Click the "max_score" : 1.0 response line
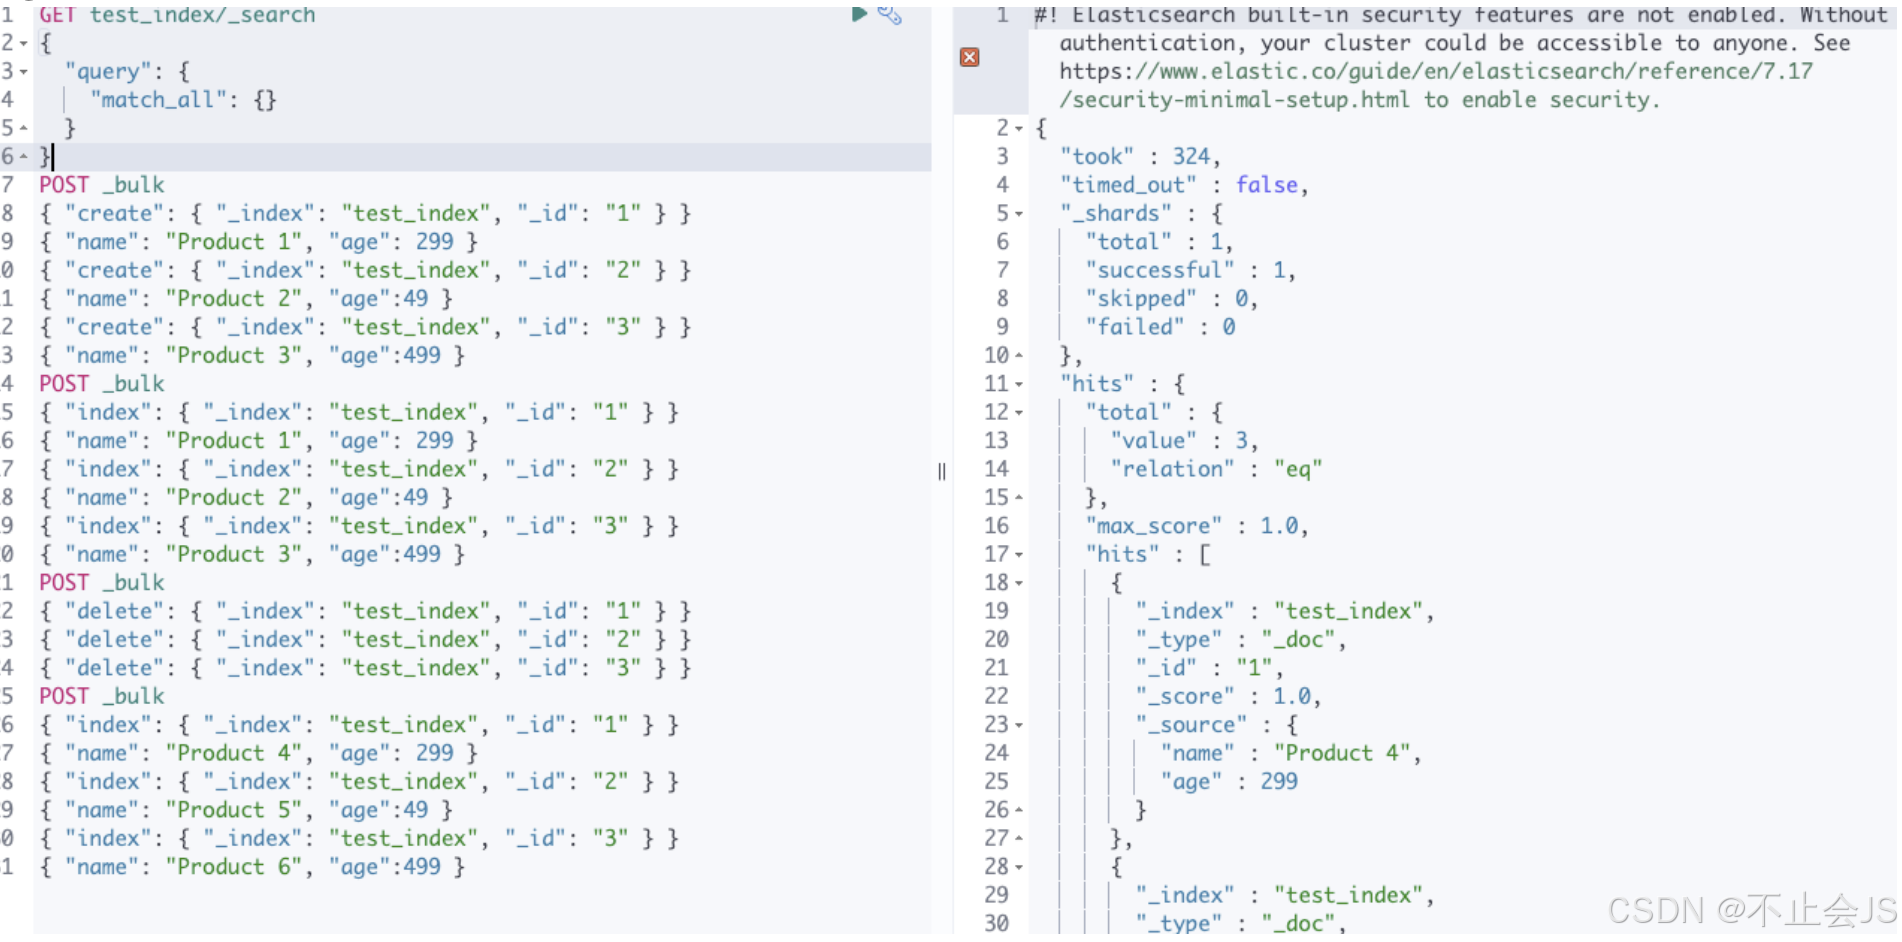 point(1197,526)
